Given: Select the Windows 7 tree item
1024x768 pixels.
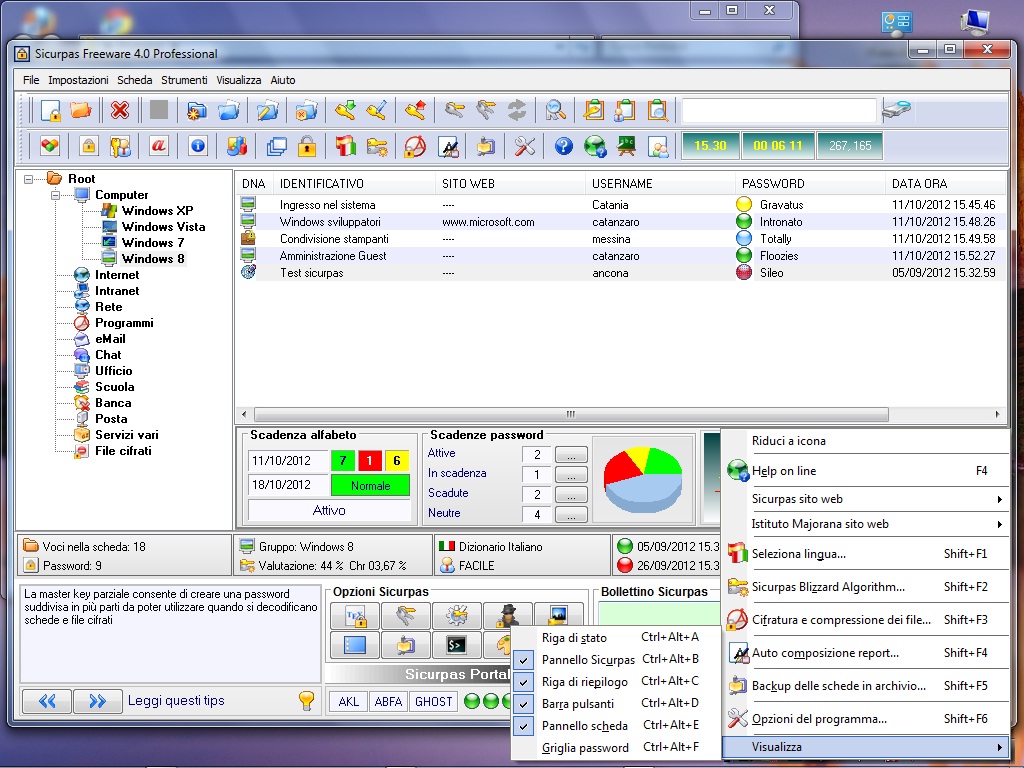Looking at the screenshot, I should [153, 242].
